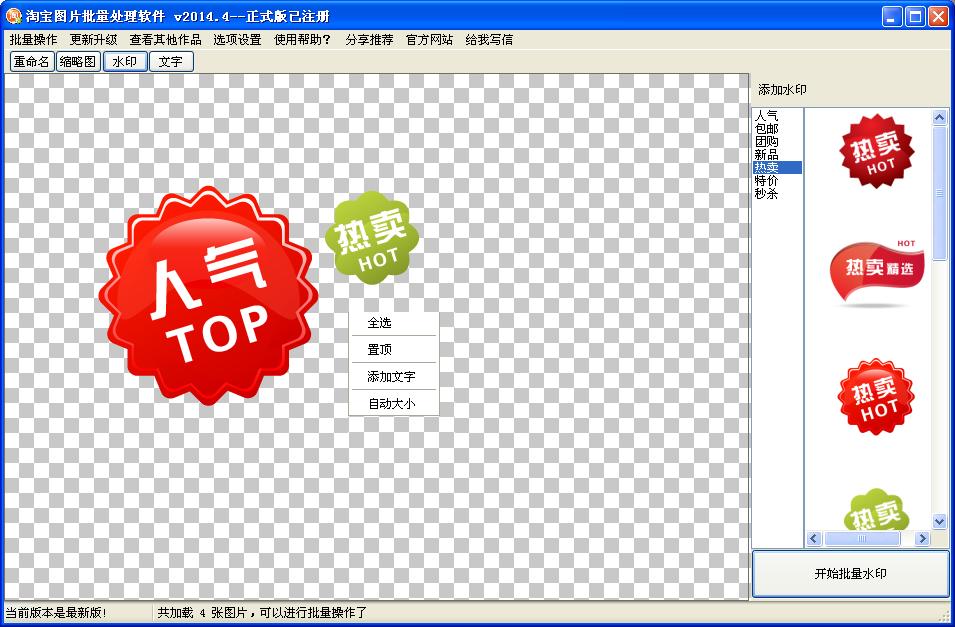
Task: Click the thumbnail list scroll right arrow
Action: (922, 539)
